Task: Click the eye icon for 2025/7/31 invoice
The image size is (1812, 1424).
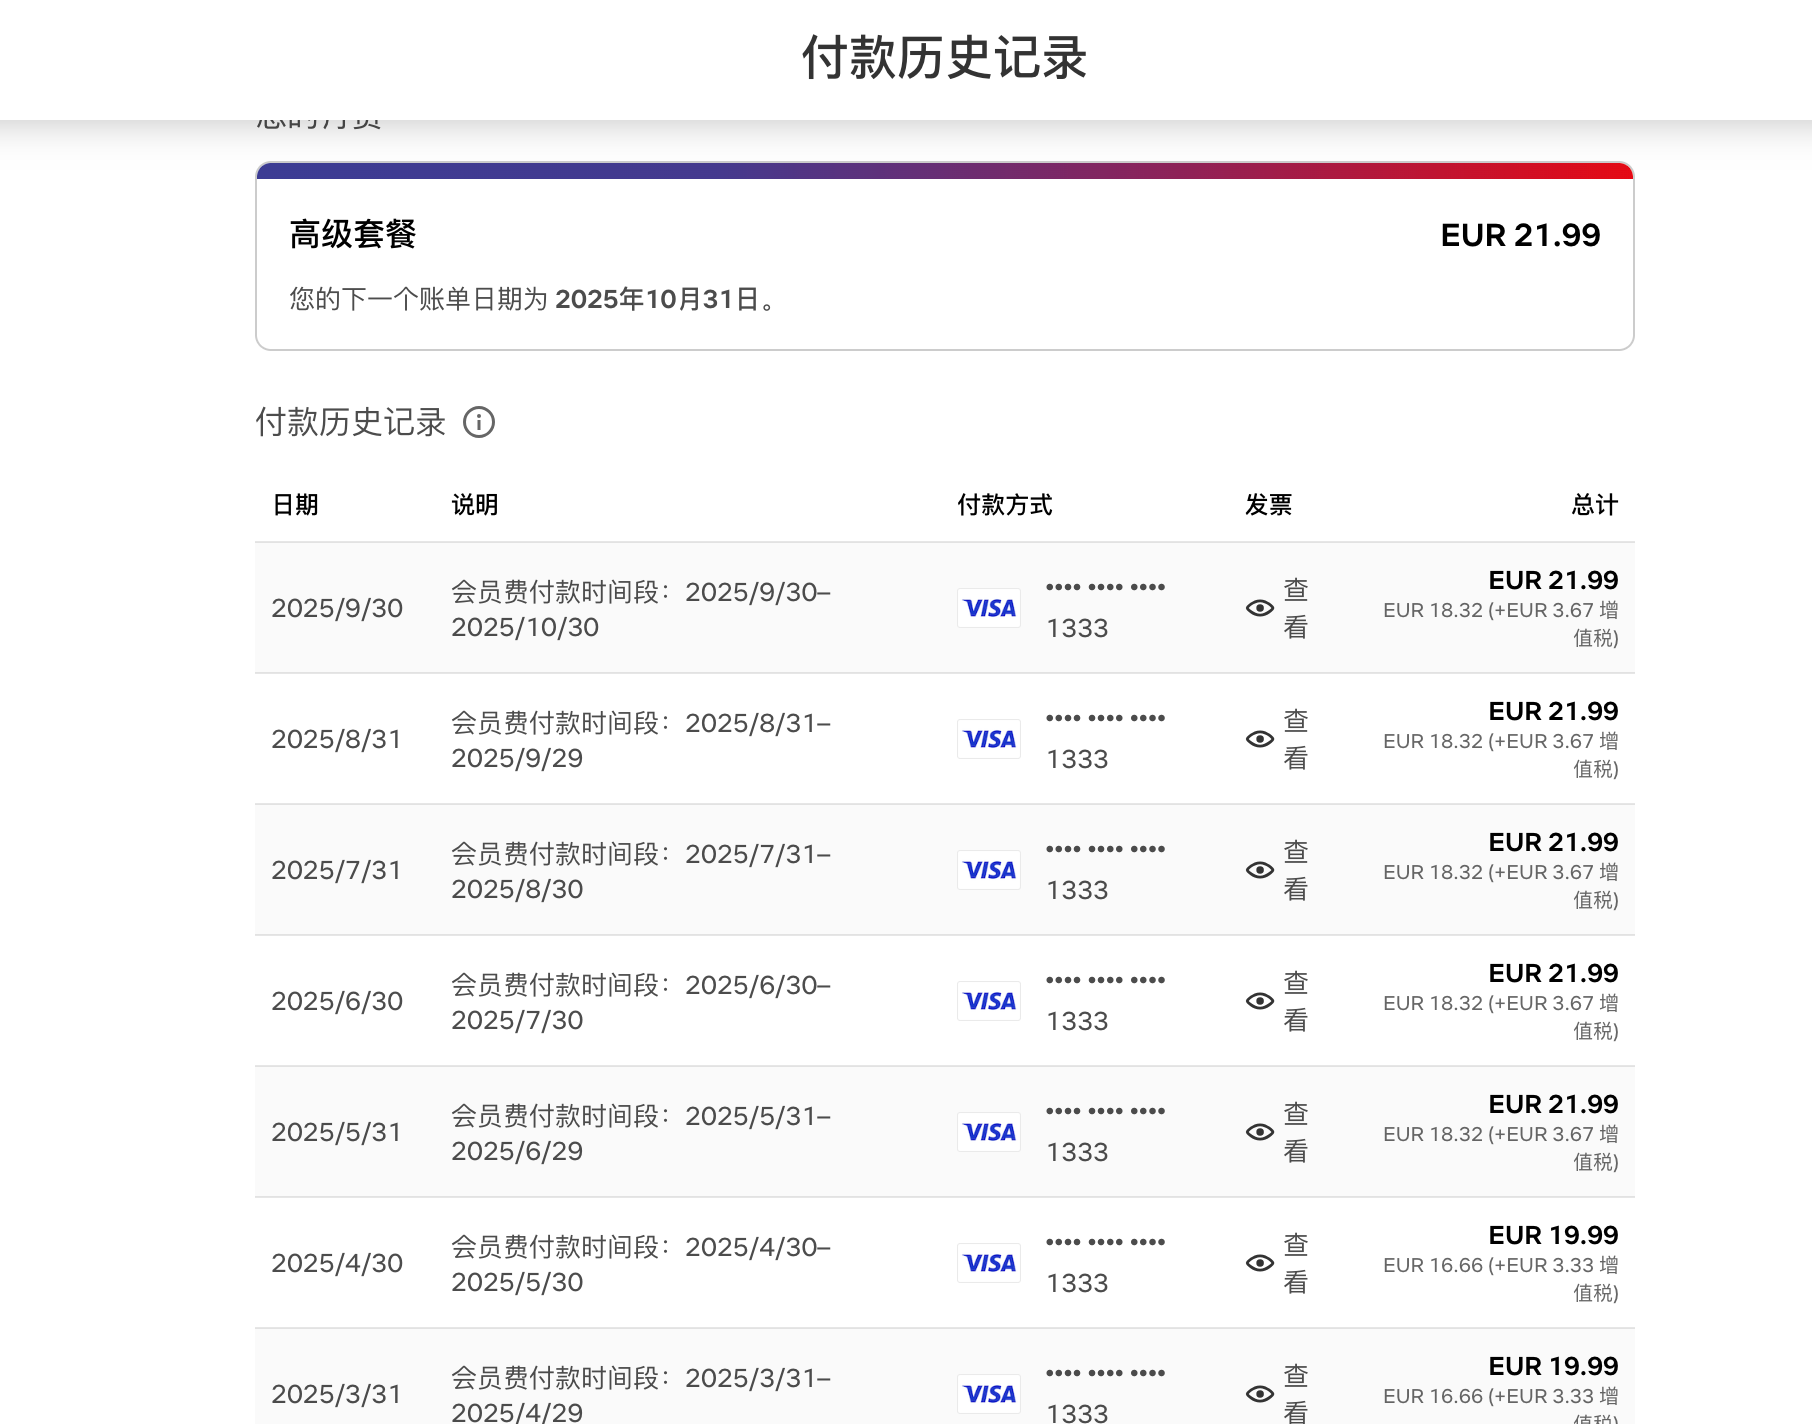Action: pyautogui.click(x=1259, y=870)
